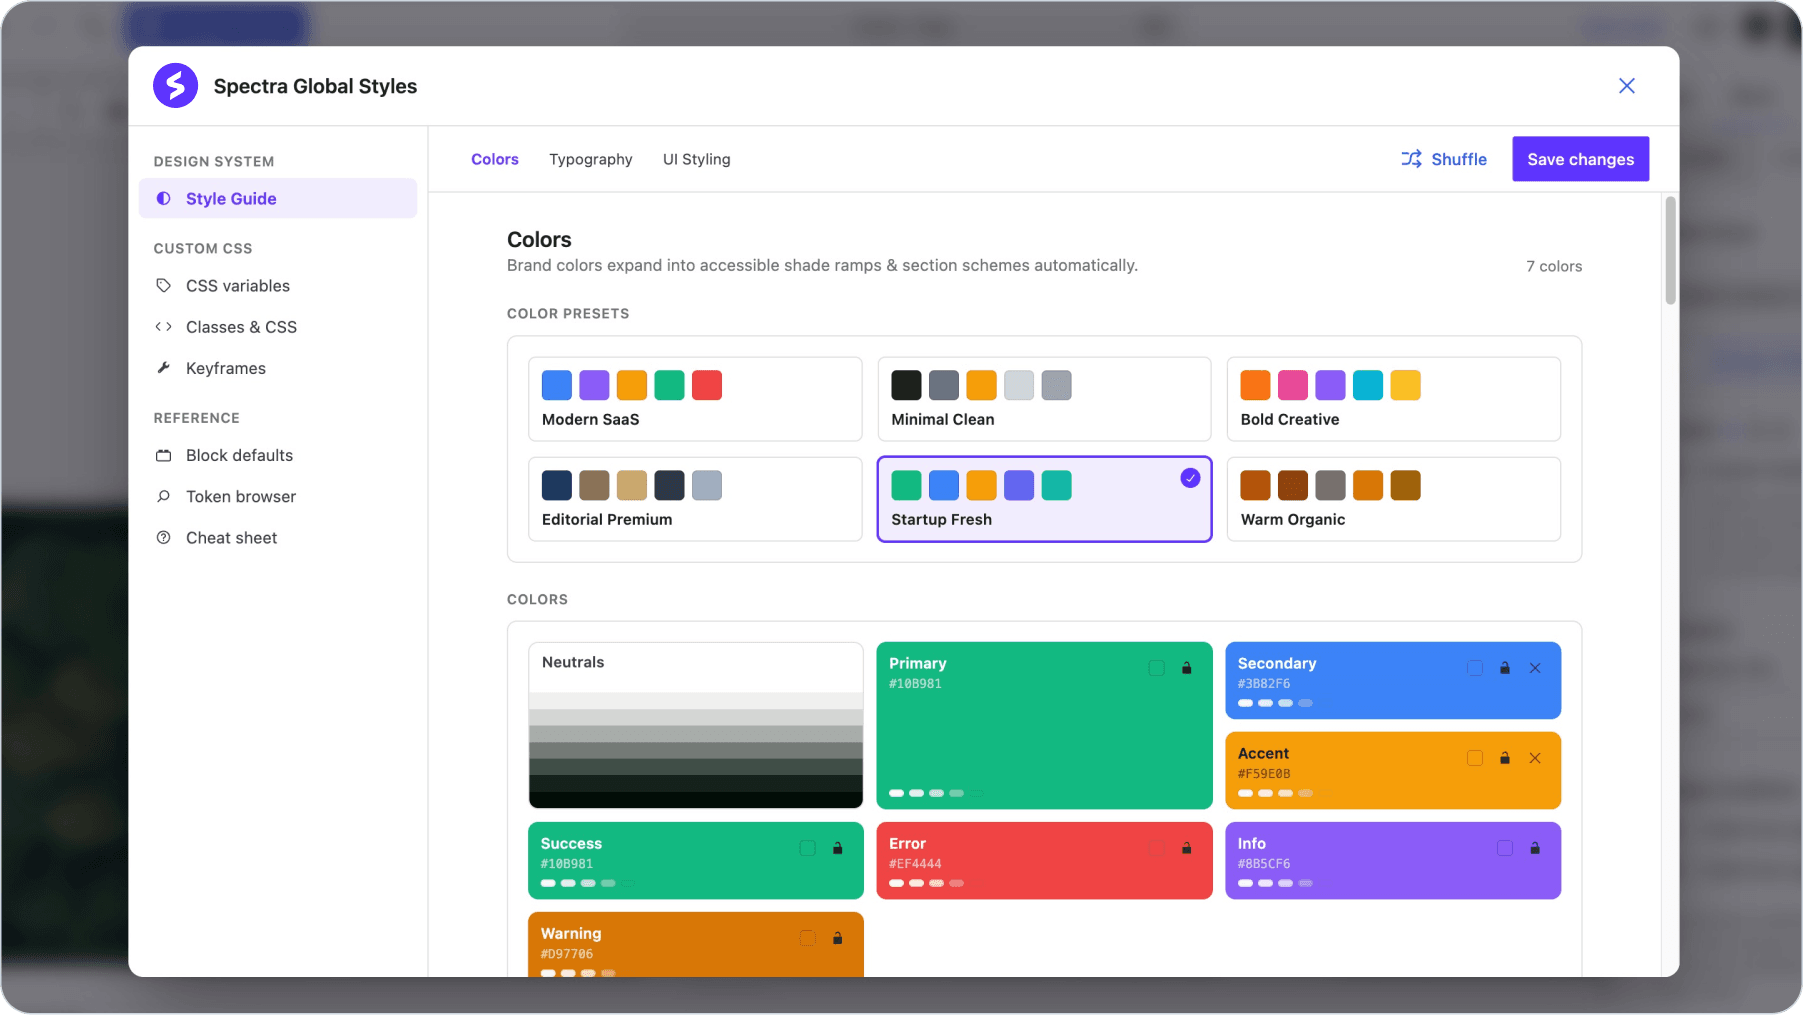Tick the checkbox on Accent color card
Screen dimensions: 1803x1015
(1475, 758)
